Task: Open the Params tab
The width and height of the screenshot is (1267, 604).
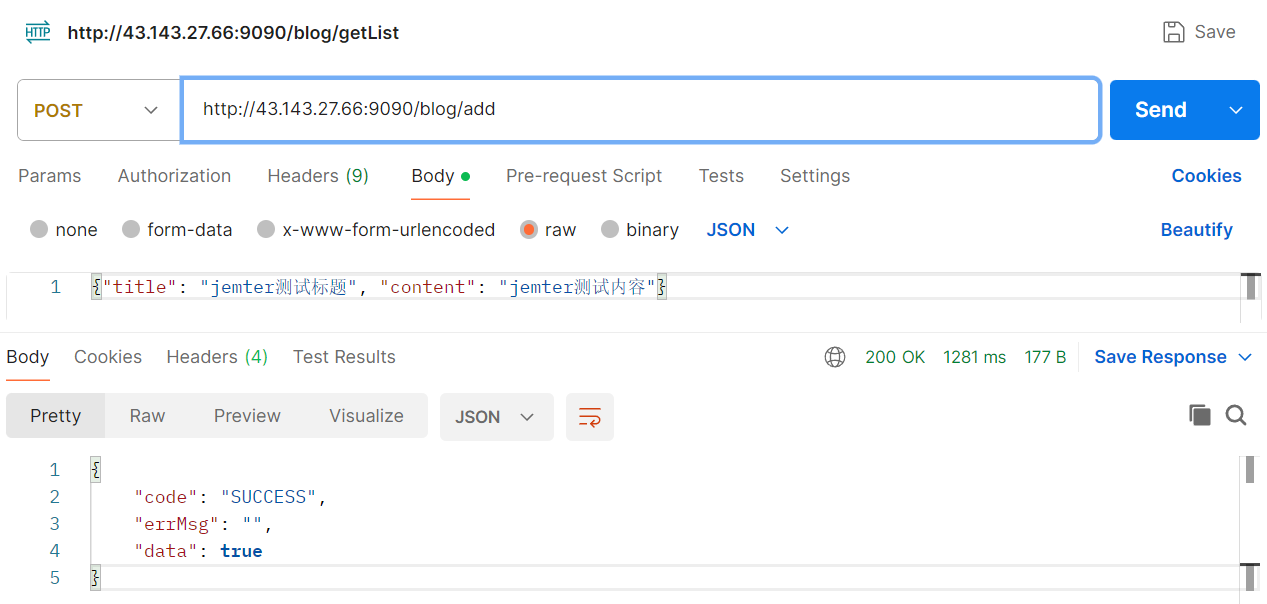Action: [x=49, y=176]
